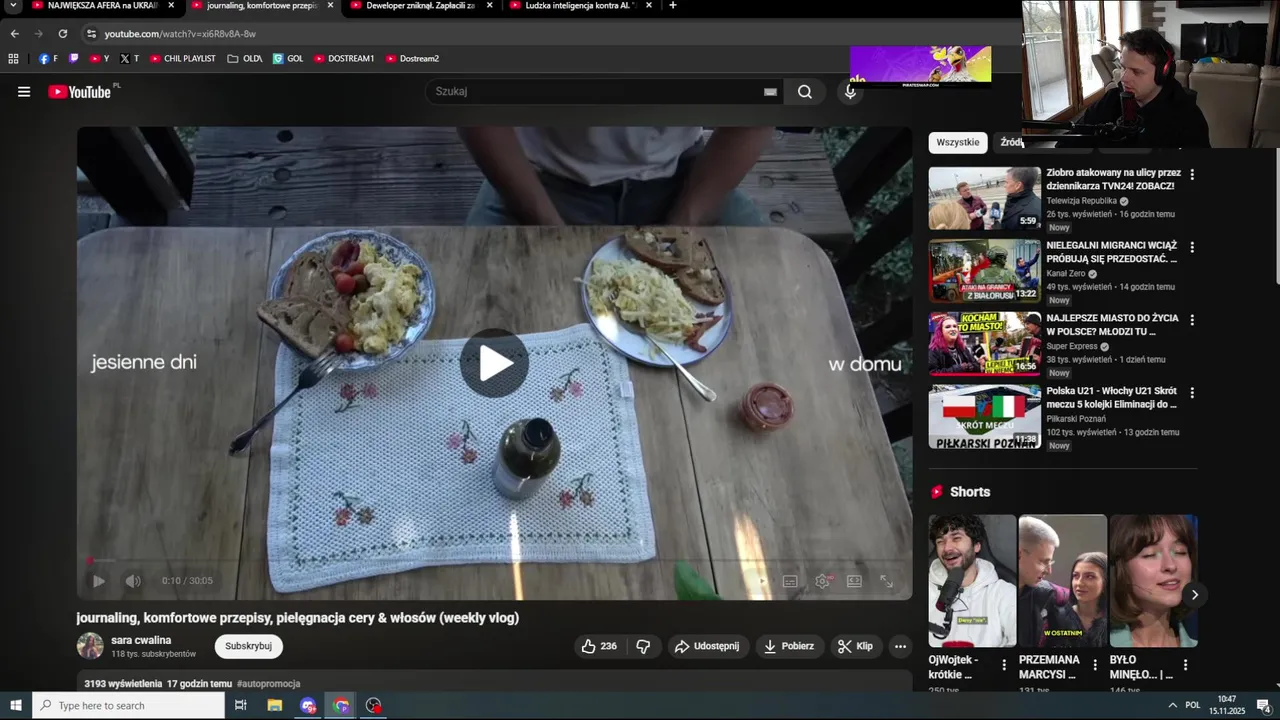
Task: Close the journaling, komfortowe przepisy tab
Action: pos(330,5)
